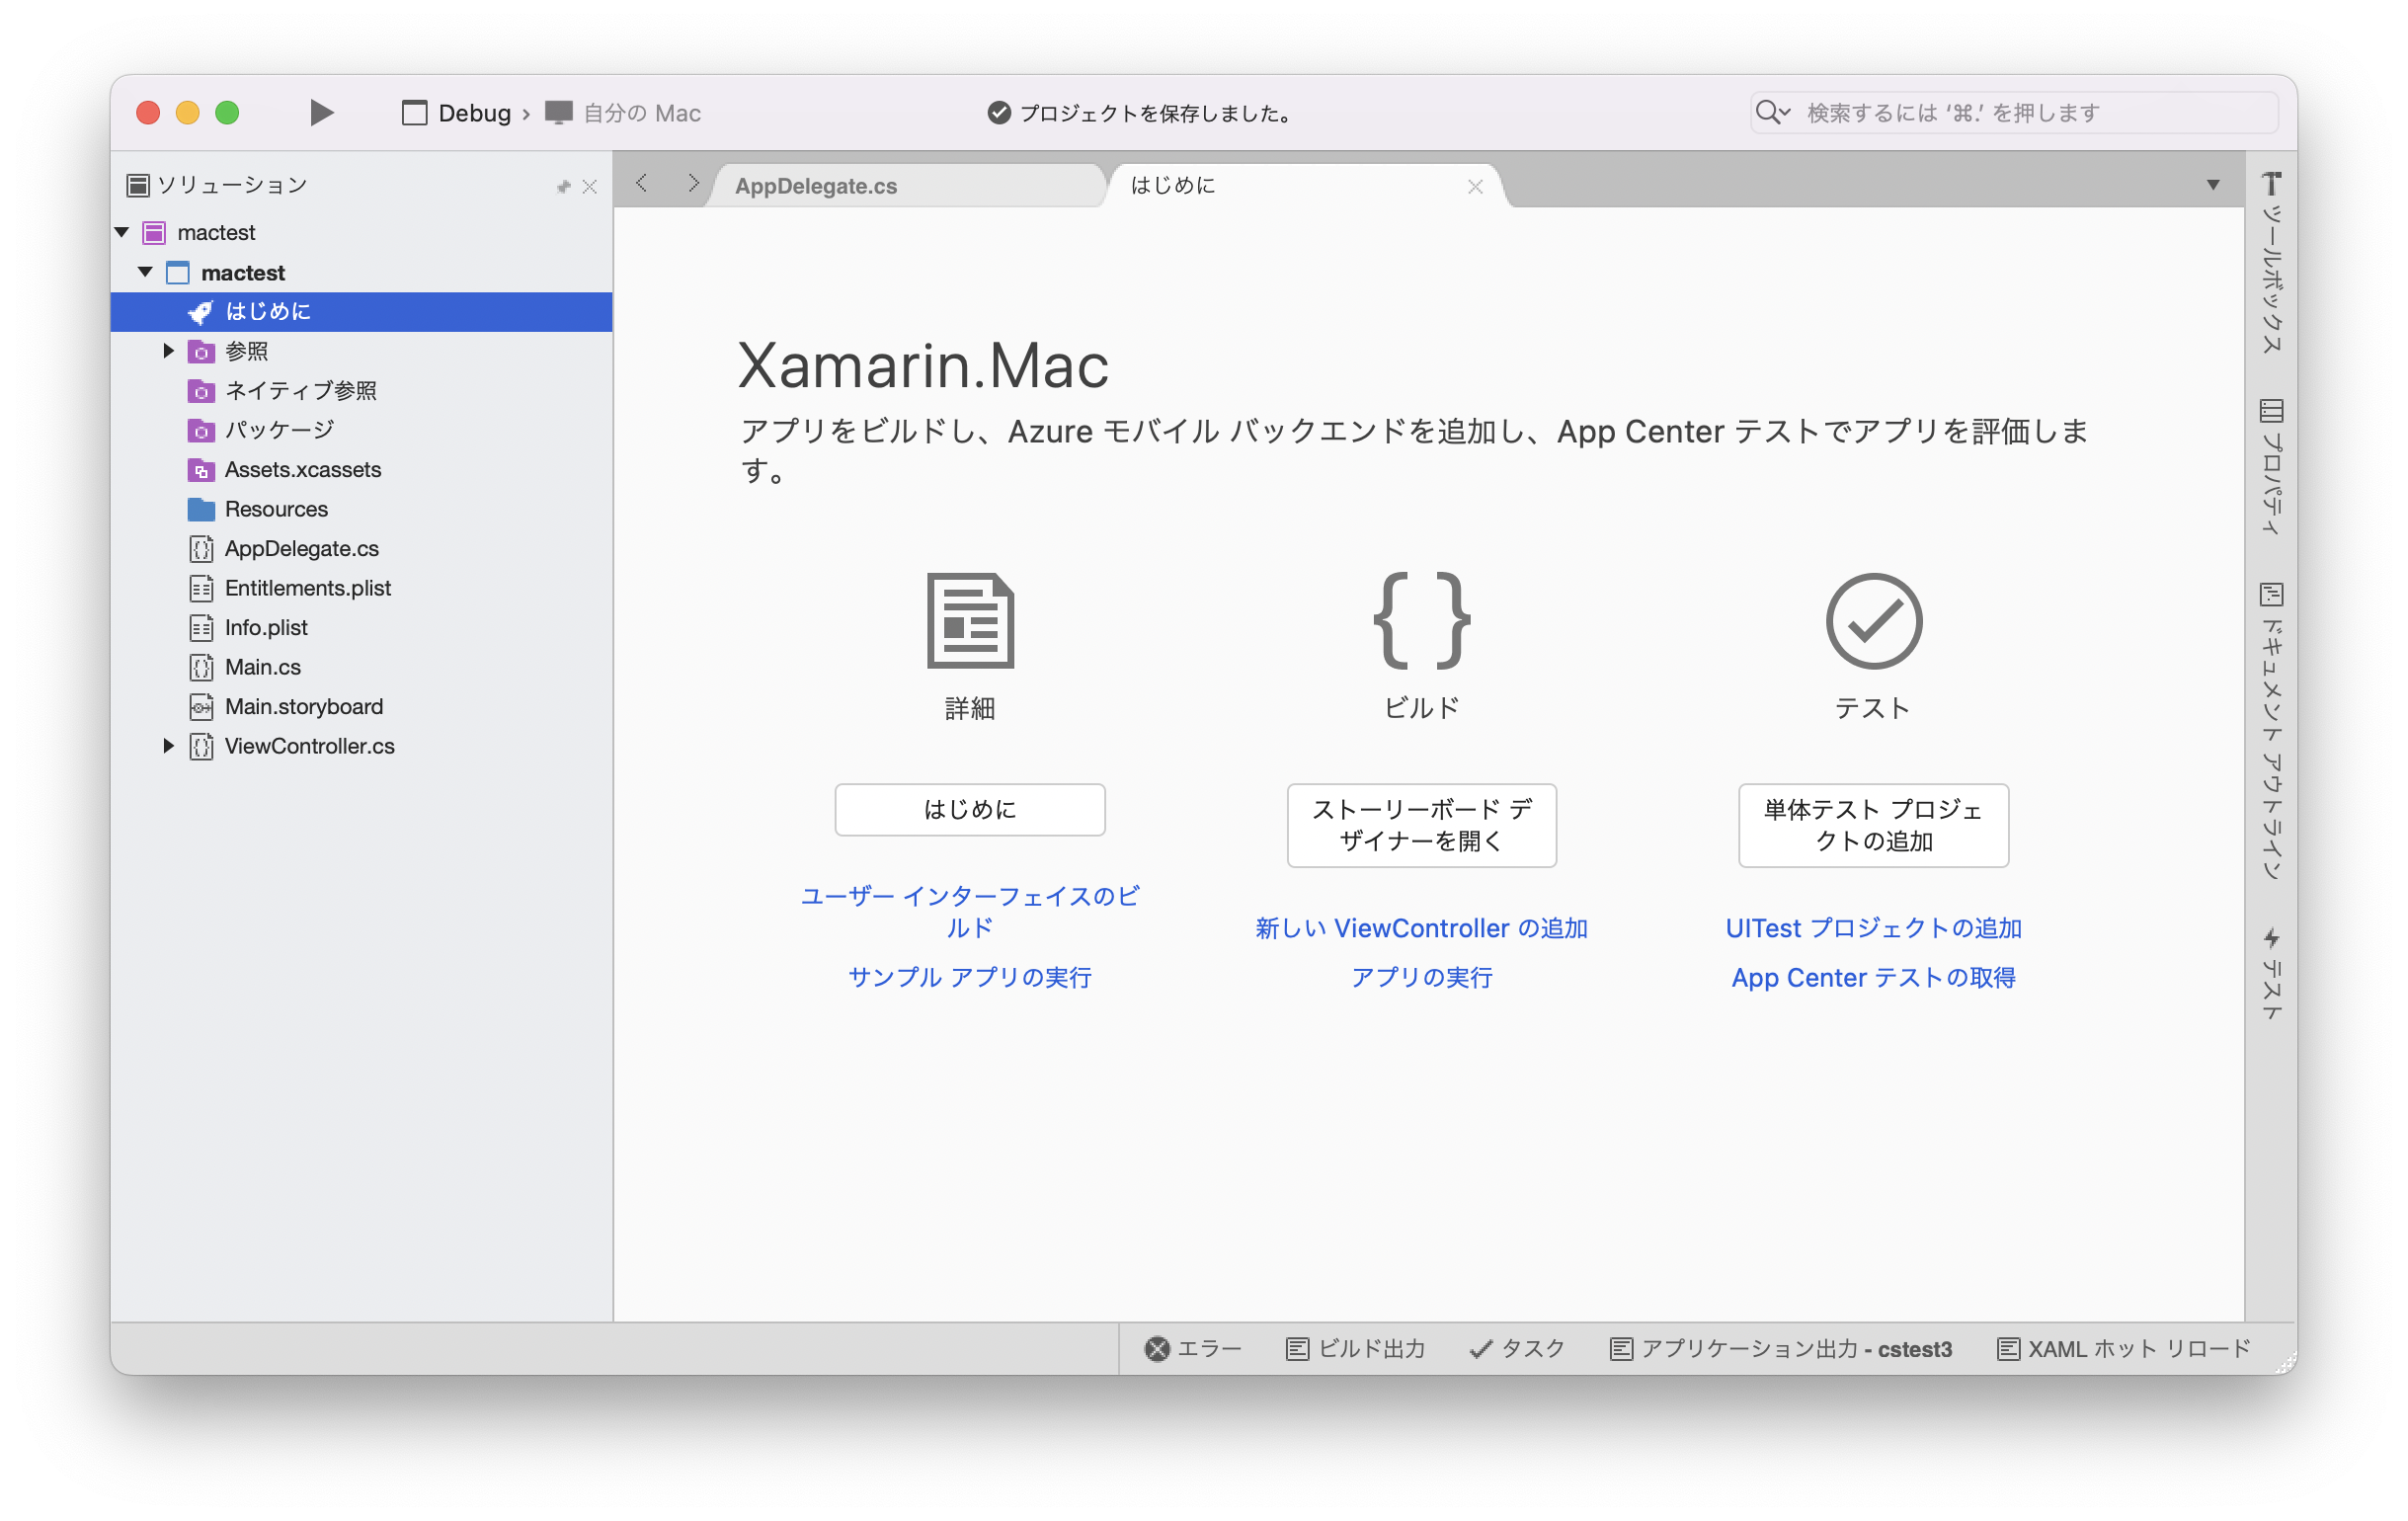Click the はじめに button
The width and height of the screenshot is (2408, 1521).
(970, 810)
